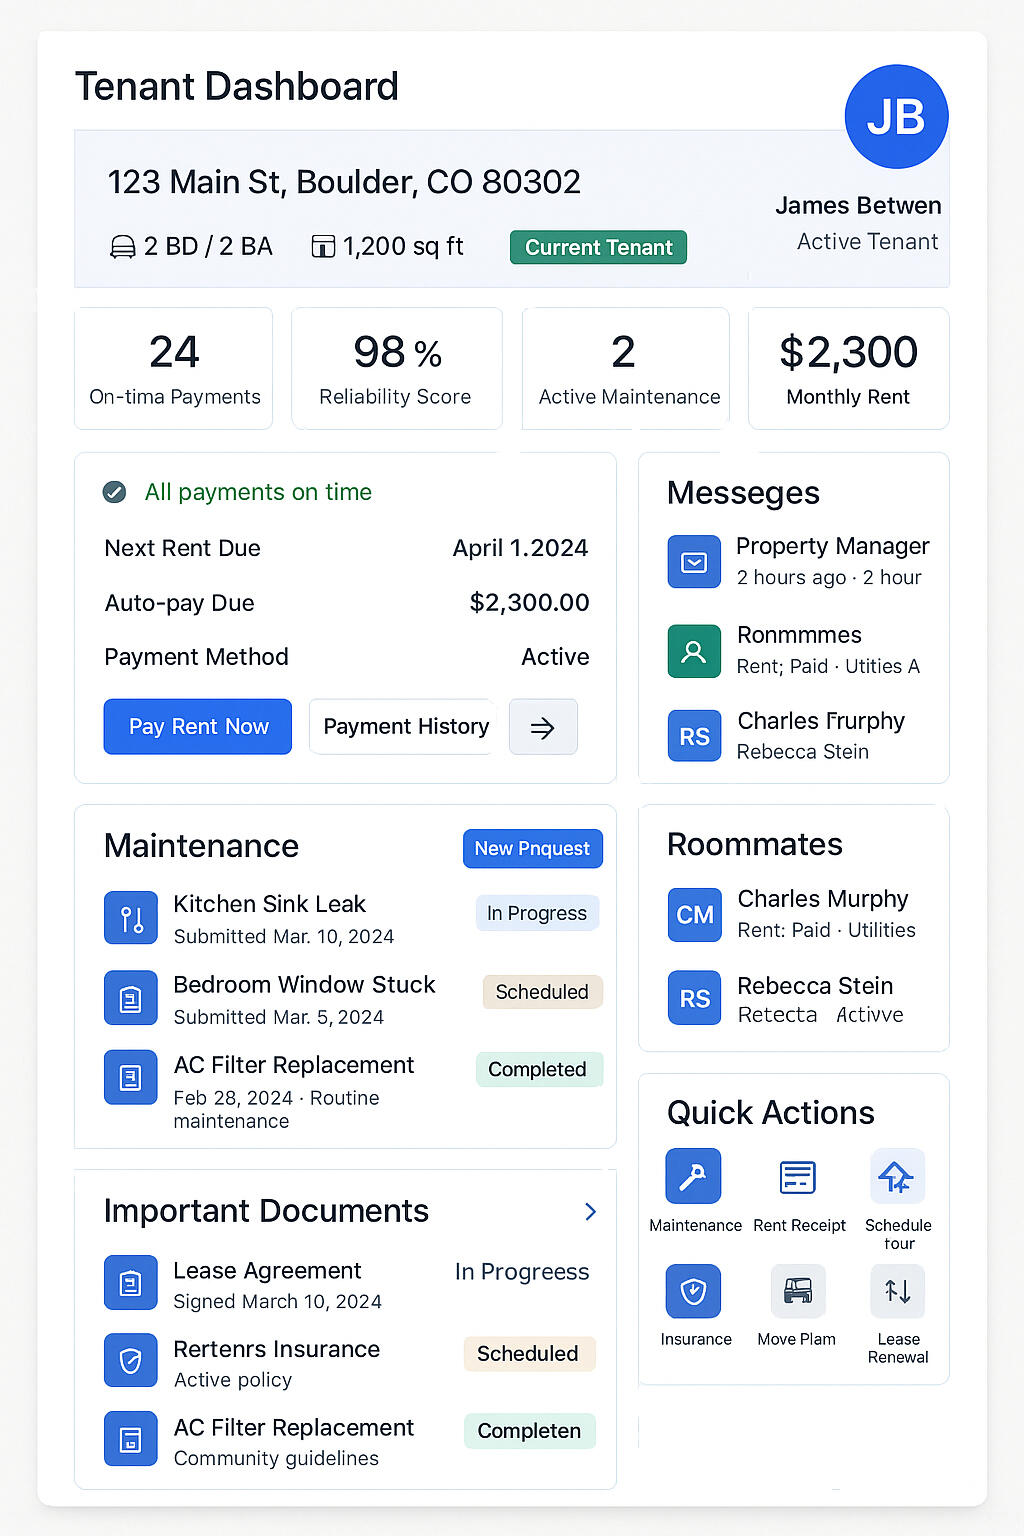The width and height of the screenshot is (1024, 1536).
Task: Click the Maintenance wrench quick action icon
Action: [693, 1176]
